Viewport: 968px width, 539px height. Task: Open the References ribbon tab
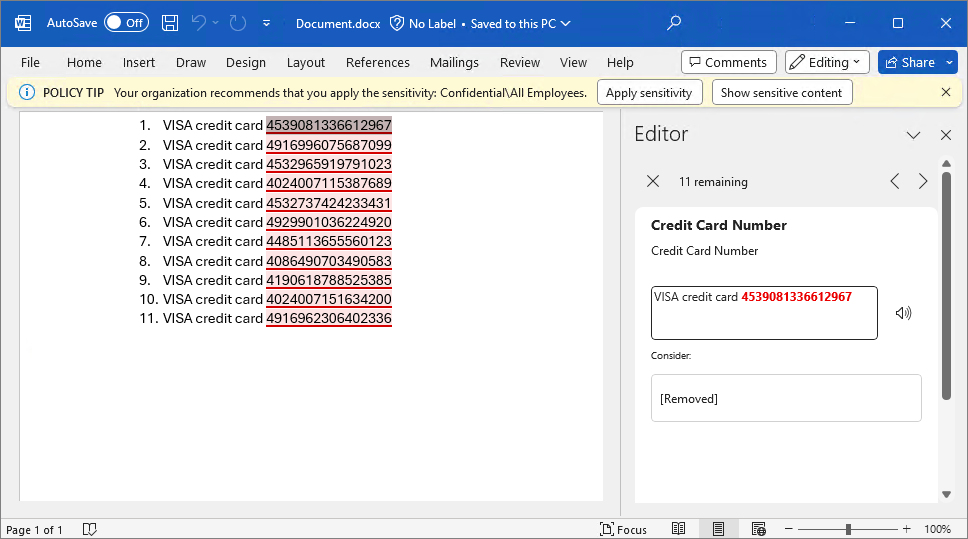click(x=377, y=62)
